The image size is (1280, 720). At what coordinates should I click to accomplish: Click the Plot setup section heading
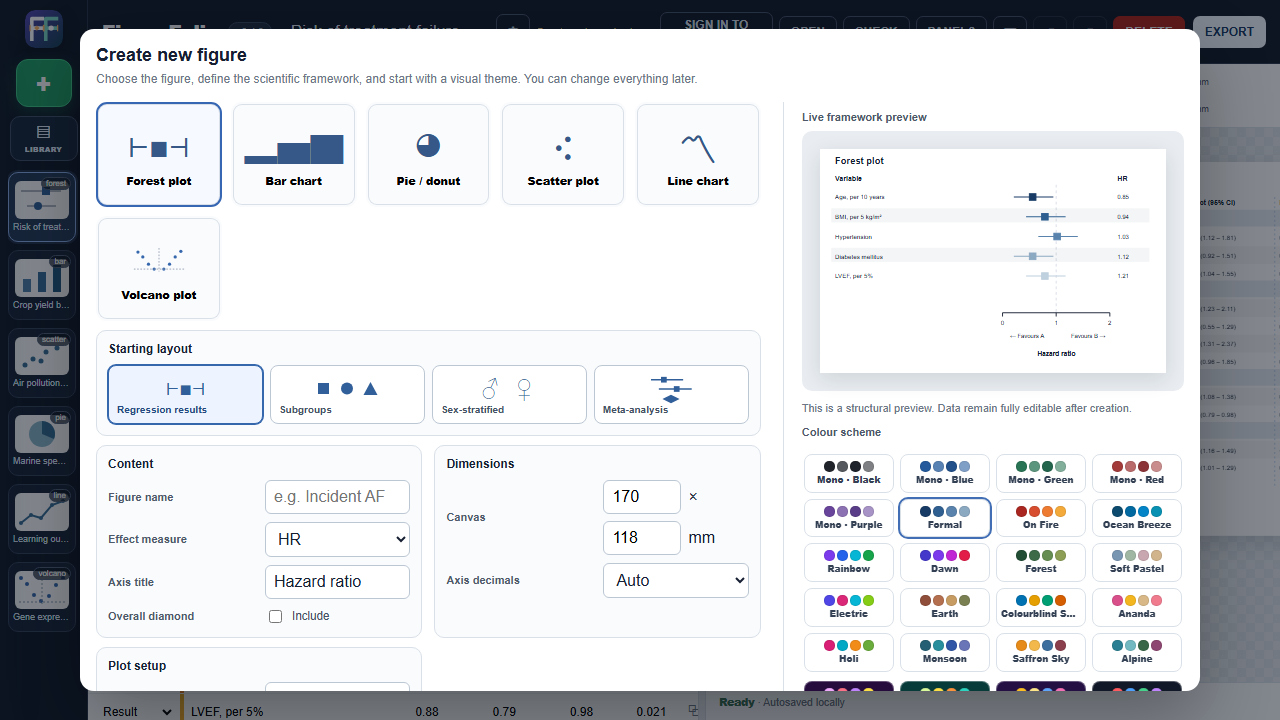(137, 666)
